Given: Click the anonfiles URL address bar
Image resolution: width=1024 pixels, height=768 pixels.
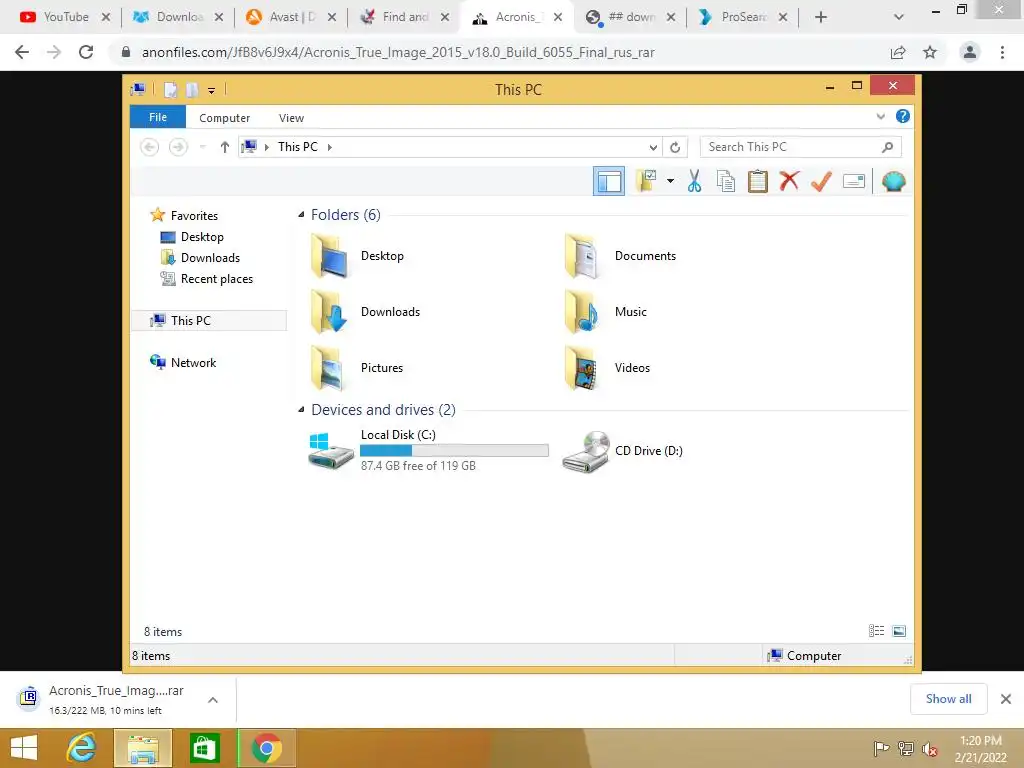Looking at the screenshot, I should pyautogui.click(x=398, y=52).
